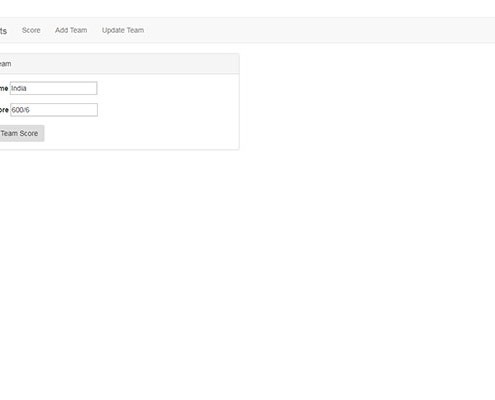Click panel space beside Team Score button
Image resolution: width=495 pixels, height=400 pixels.
(140, 133)
